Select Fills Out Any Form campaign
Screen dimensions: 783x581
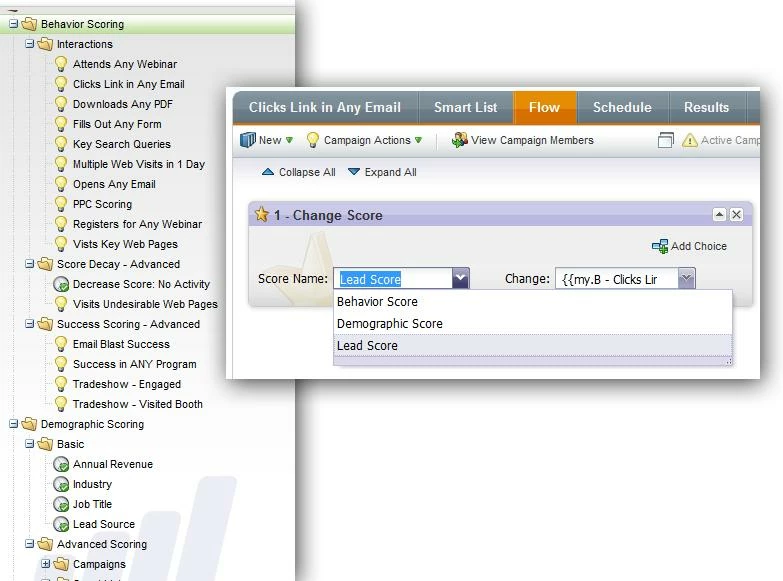click(117, 124)
